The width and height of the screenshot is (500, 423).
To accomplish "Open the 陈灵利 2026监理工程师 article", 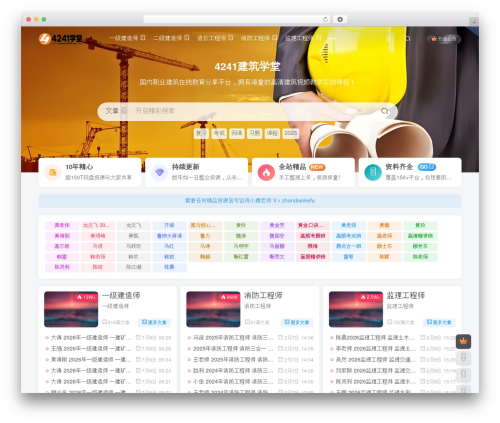I will pos(376,382).
